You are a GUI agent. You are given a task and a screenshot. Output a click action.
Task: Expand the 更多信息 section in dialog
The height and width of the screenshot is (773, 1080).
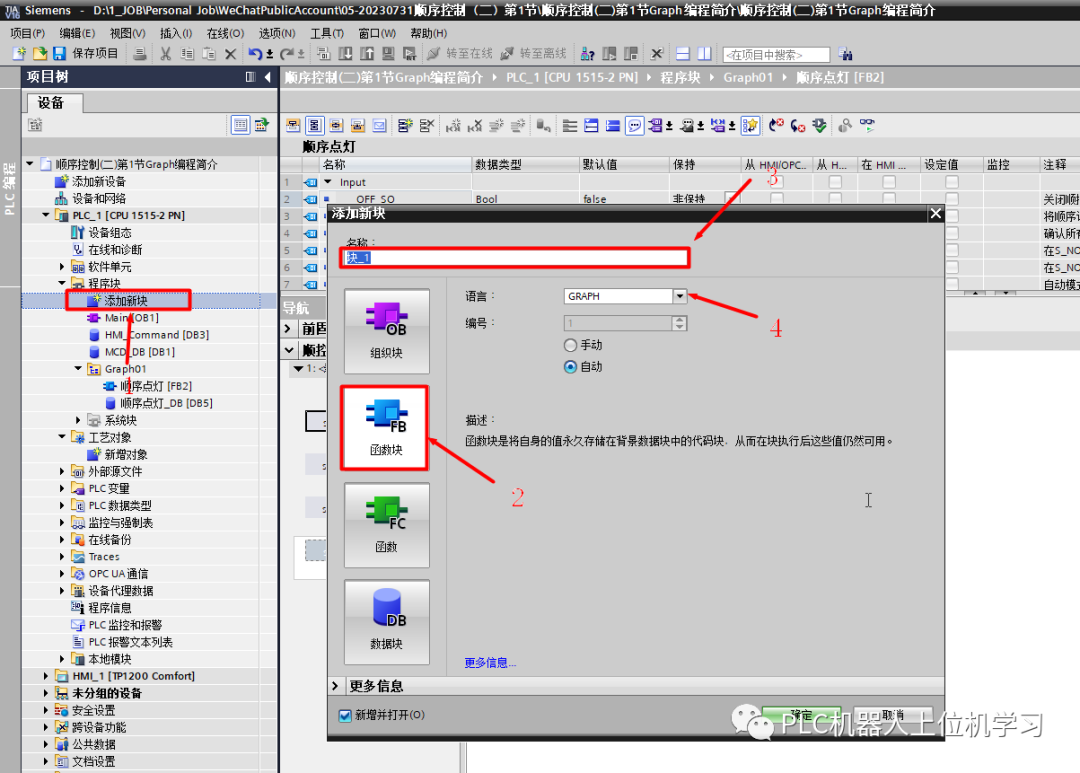click(x=335, y=686)
